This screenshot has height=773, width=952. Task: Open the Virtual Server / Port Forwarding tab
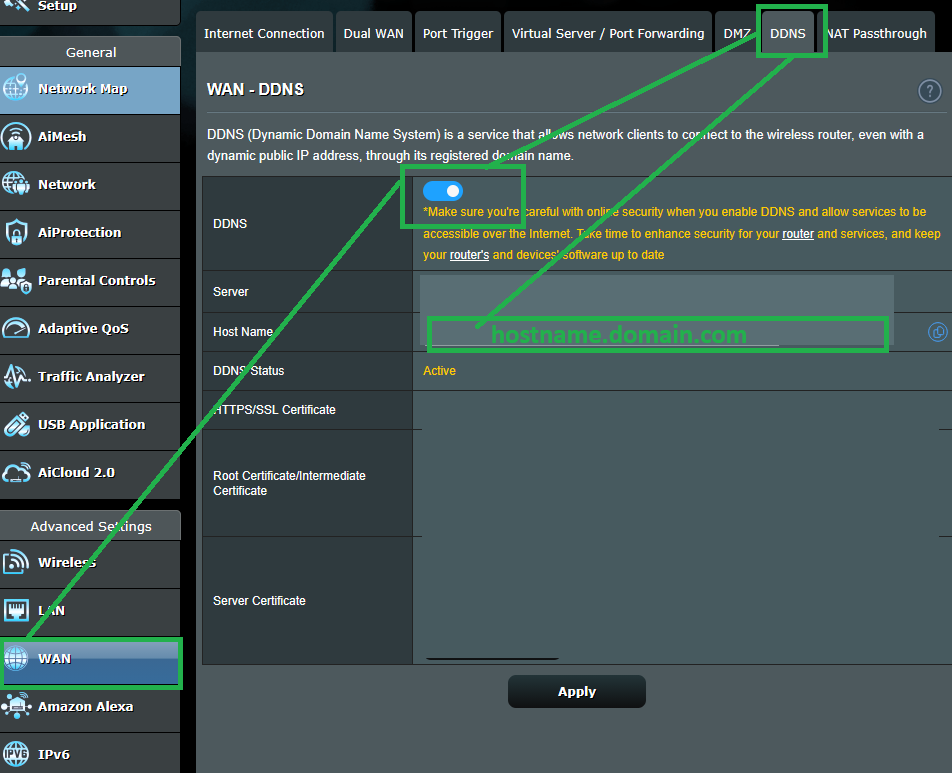(607, 31)
